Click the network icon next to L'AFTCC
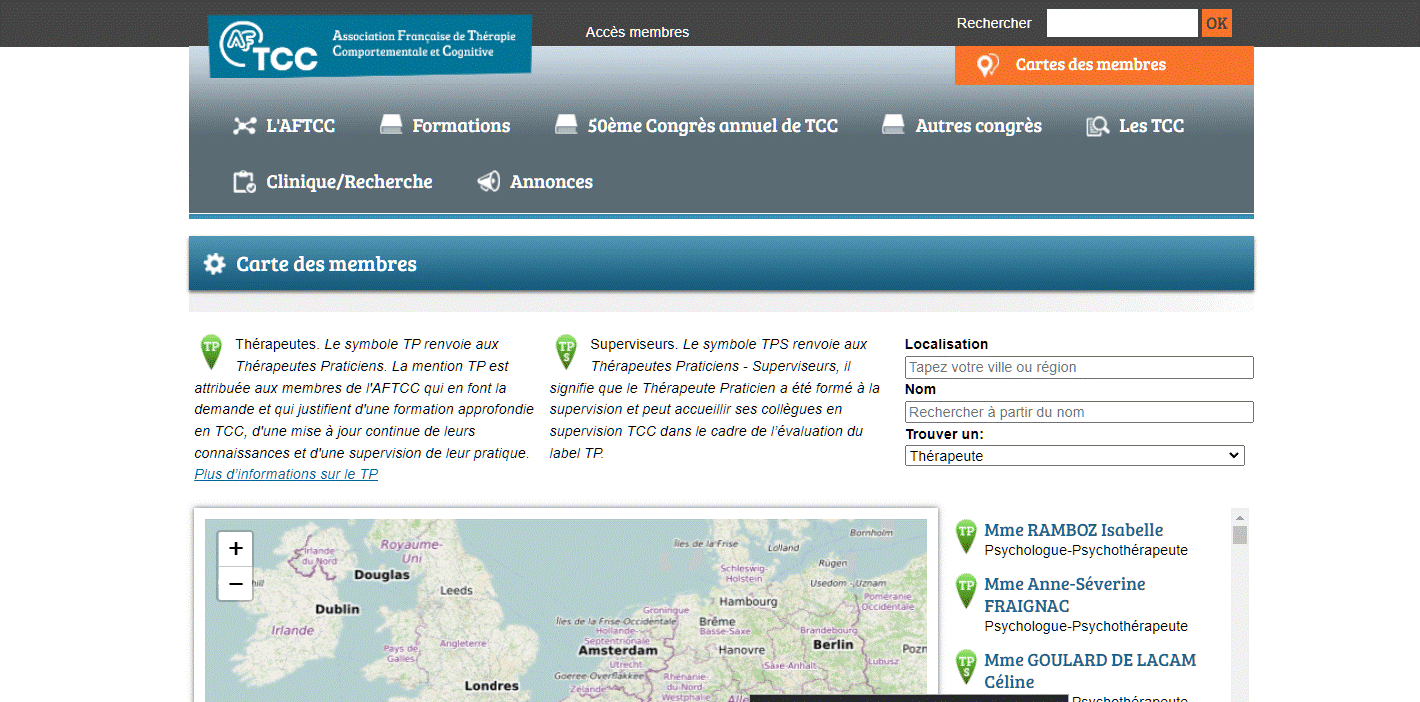 pos(245,126)
